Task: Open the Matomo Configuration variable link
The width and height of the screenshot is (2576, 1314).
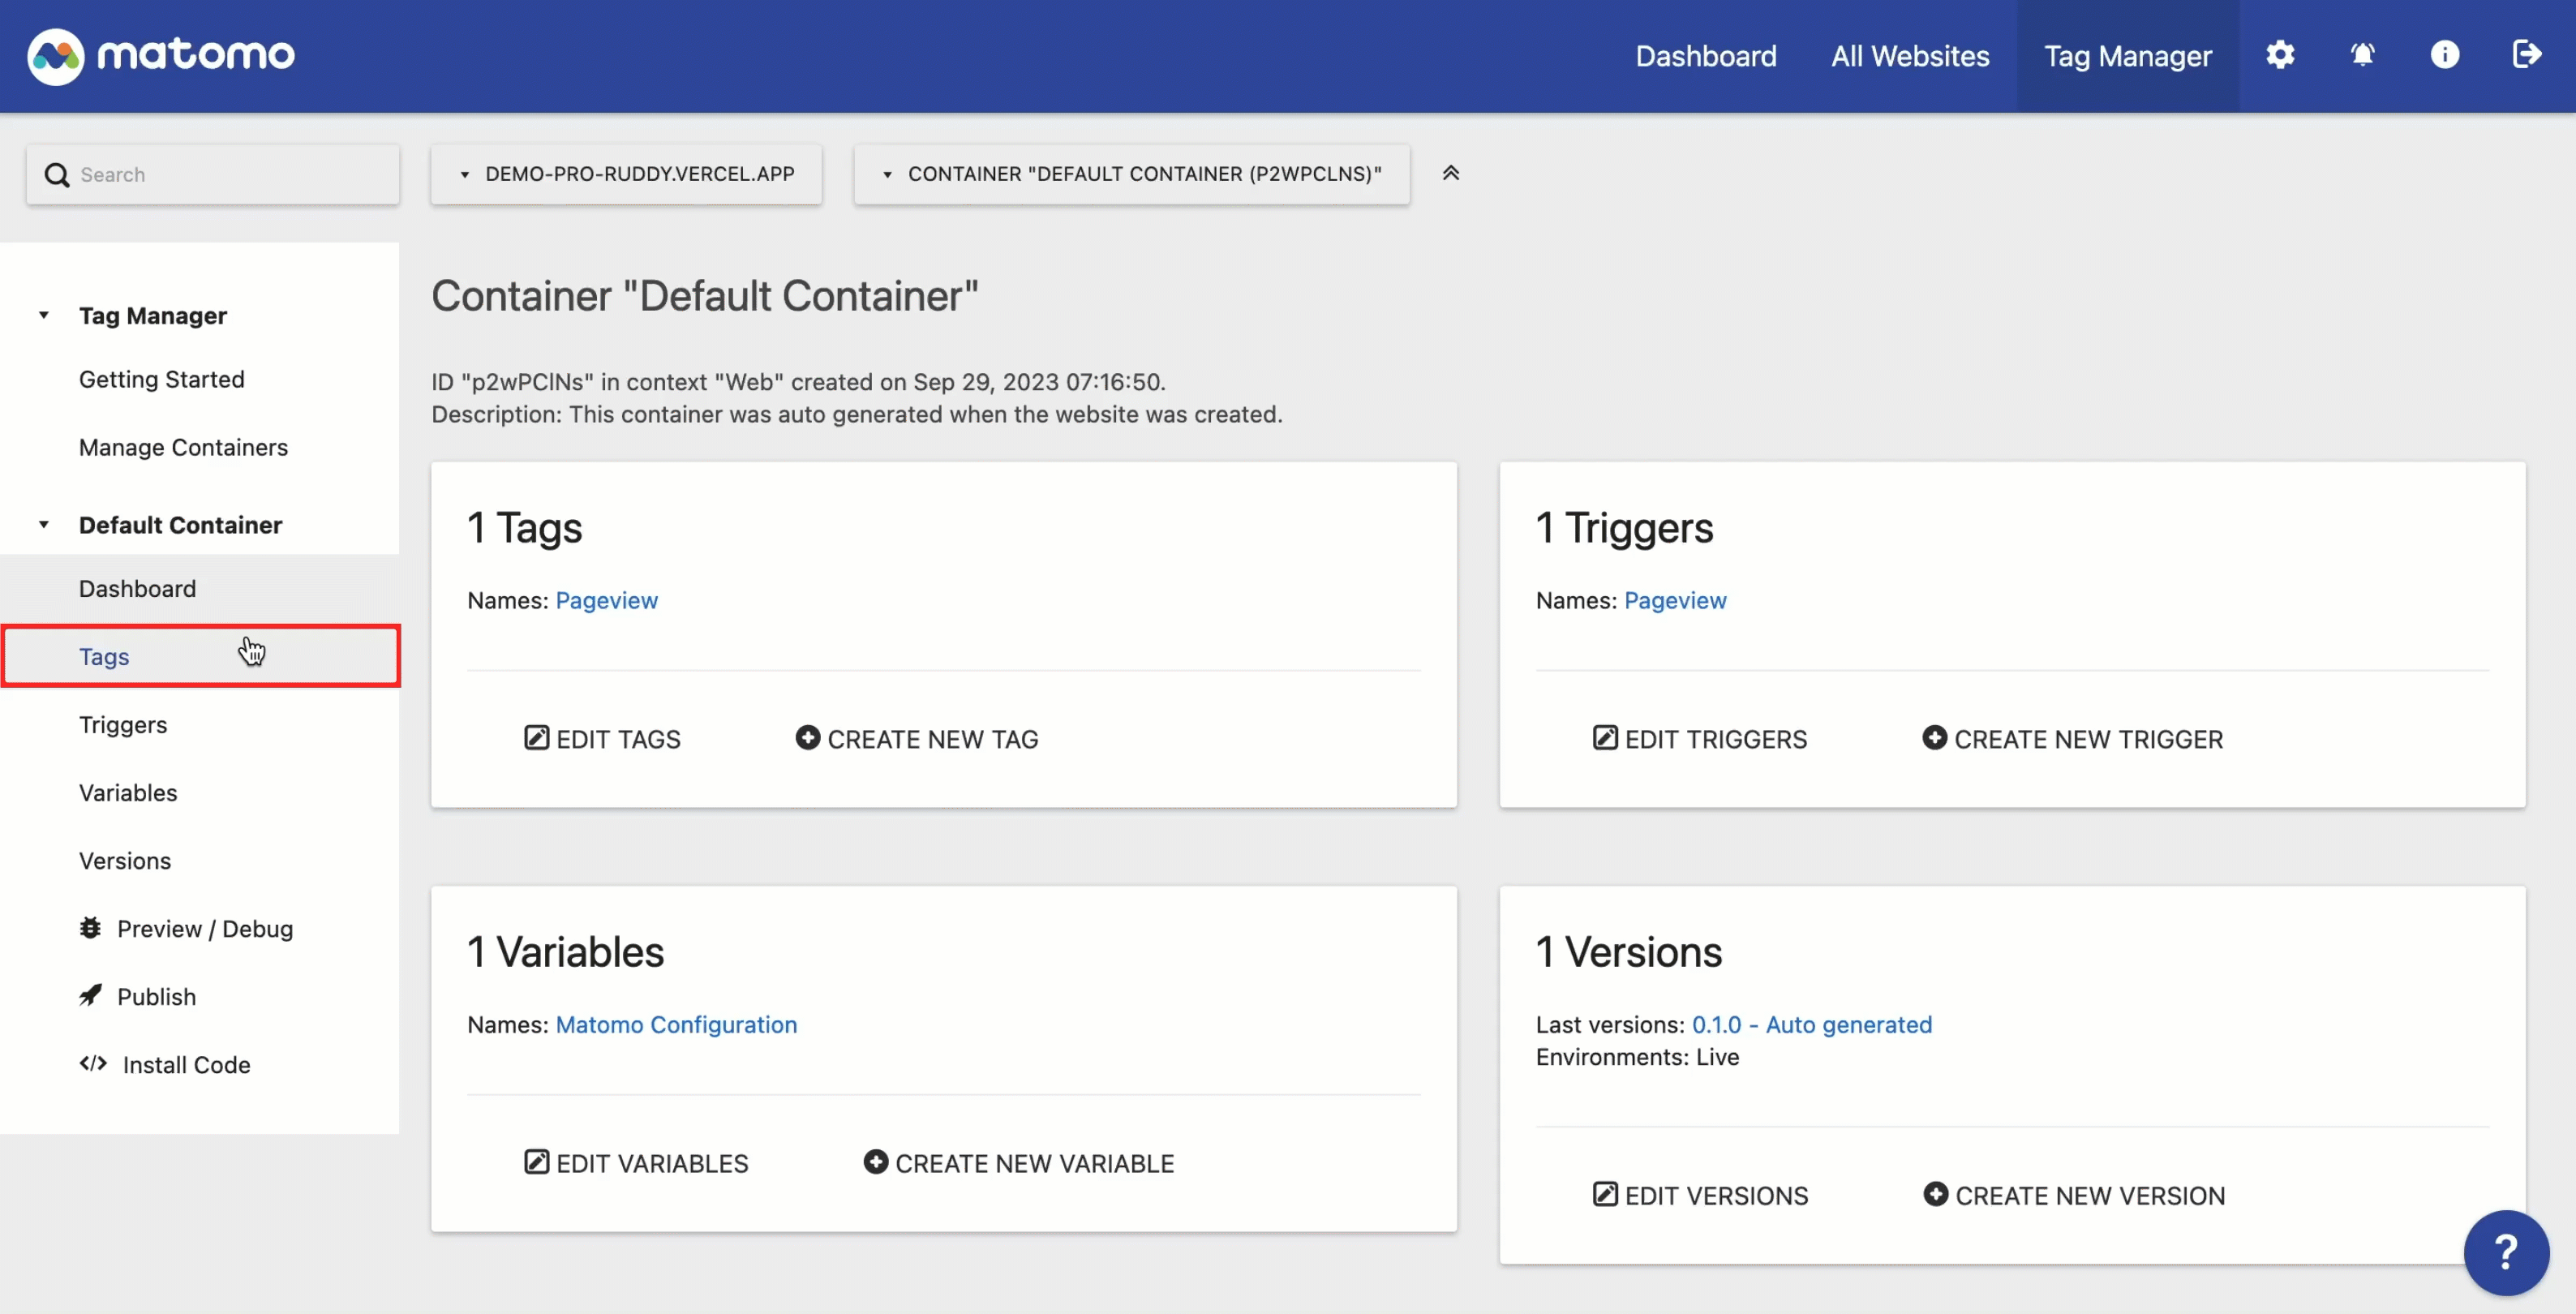Action: tap(676, 1024)
